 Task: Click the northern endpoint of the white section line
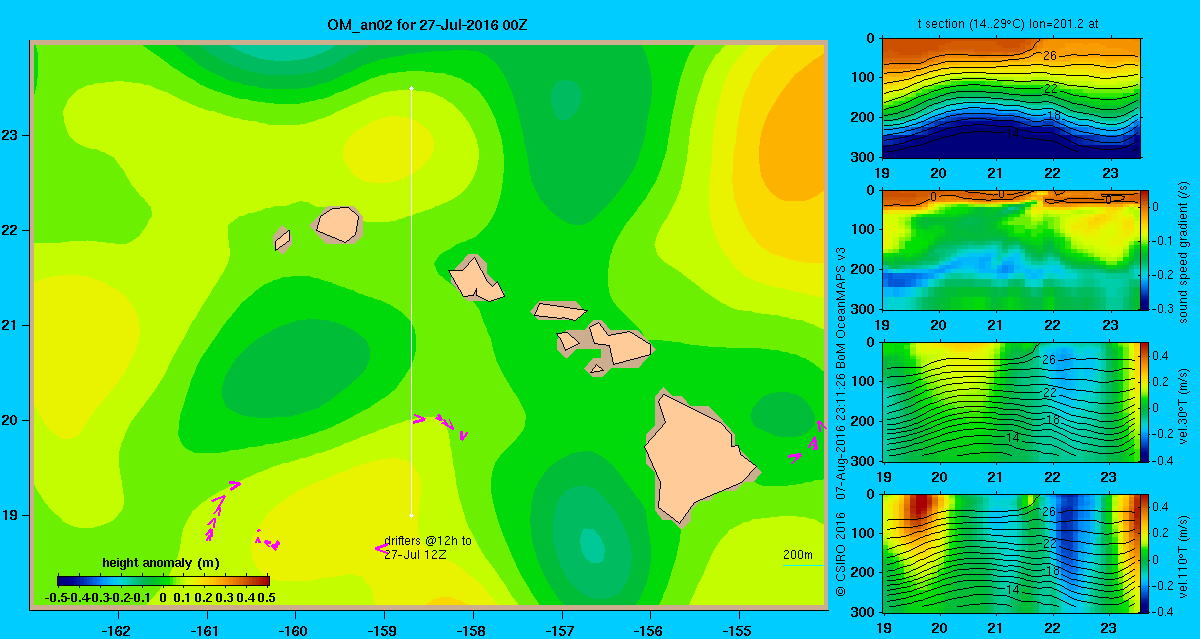(411, 89)
